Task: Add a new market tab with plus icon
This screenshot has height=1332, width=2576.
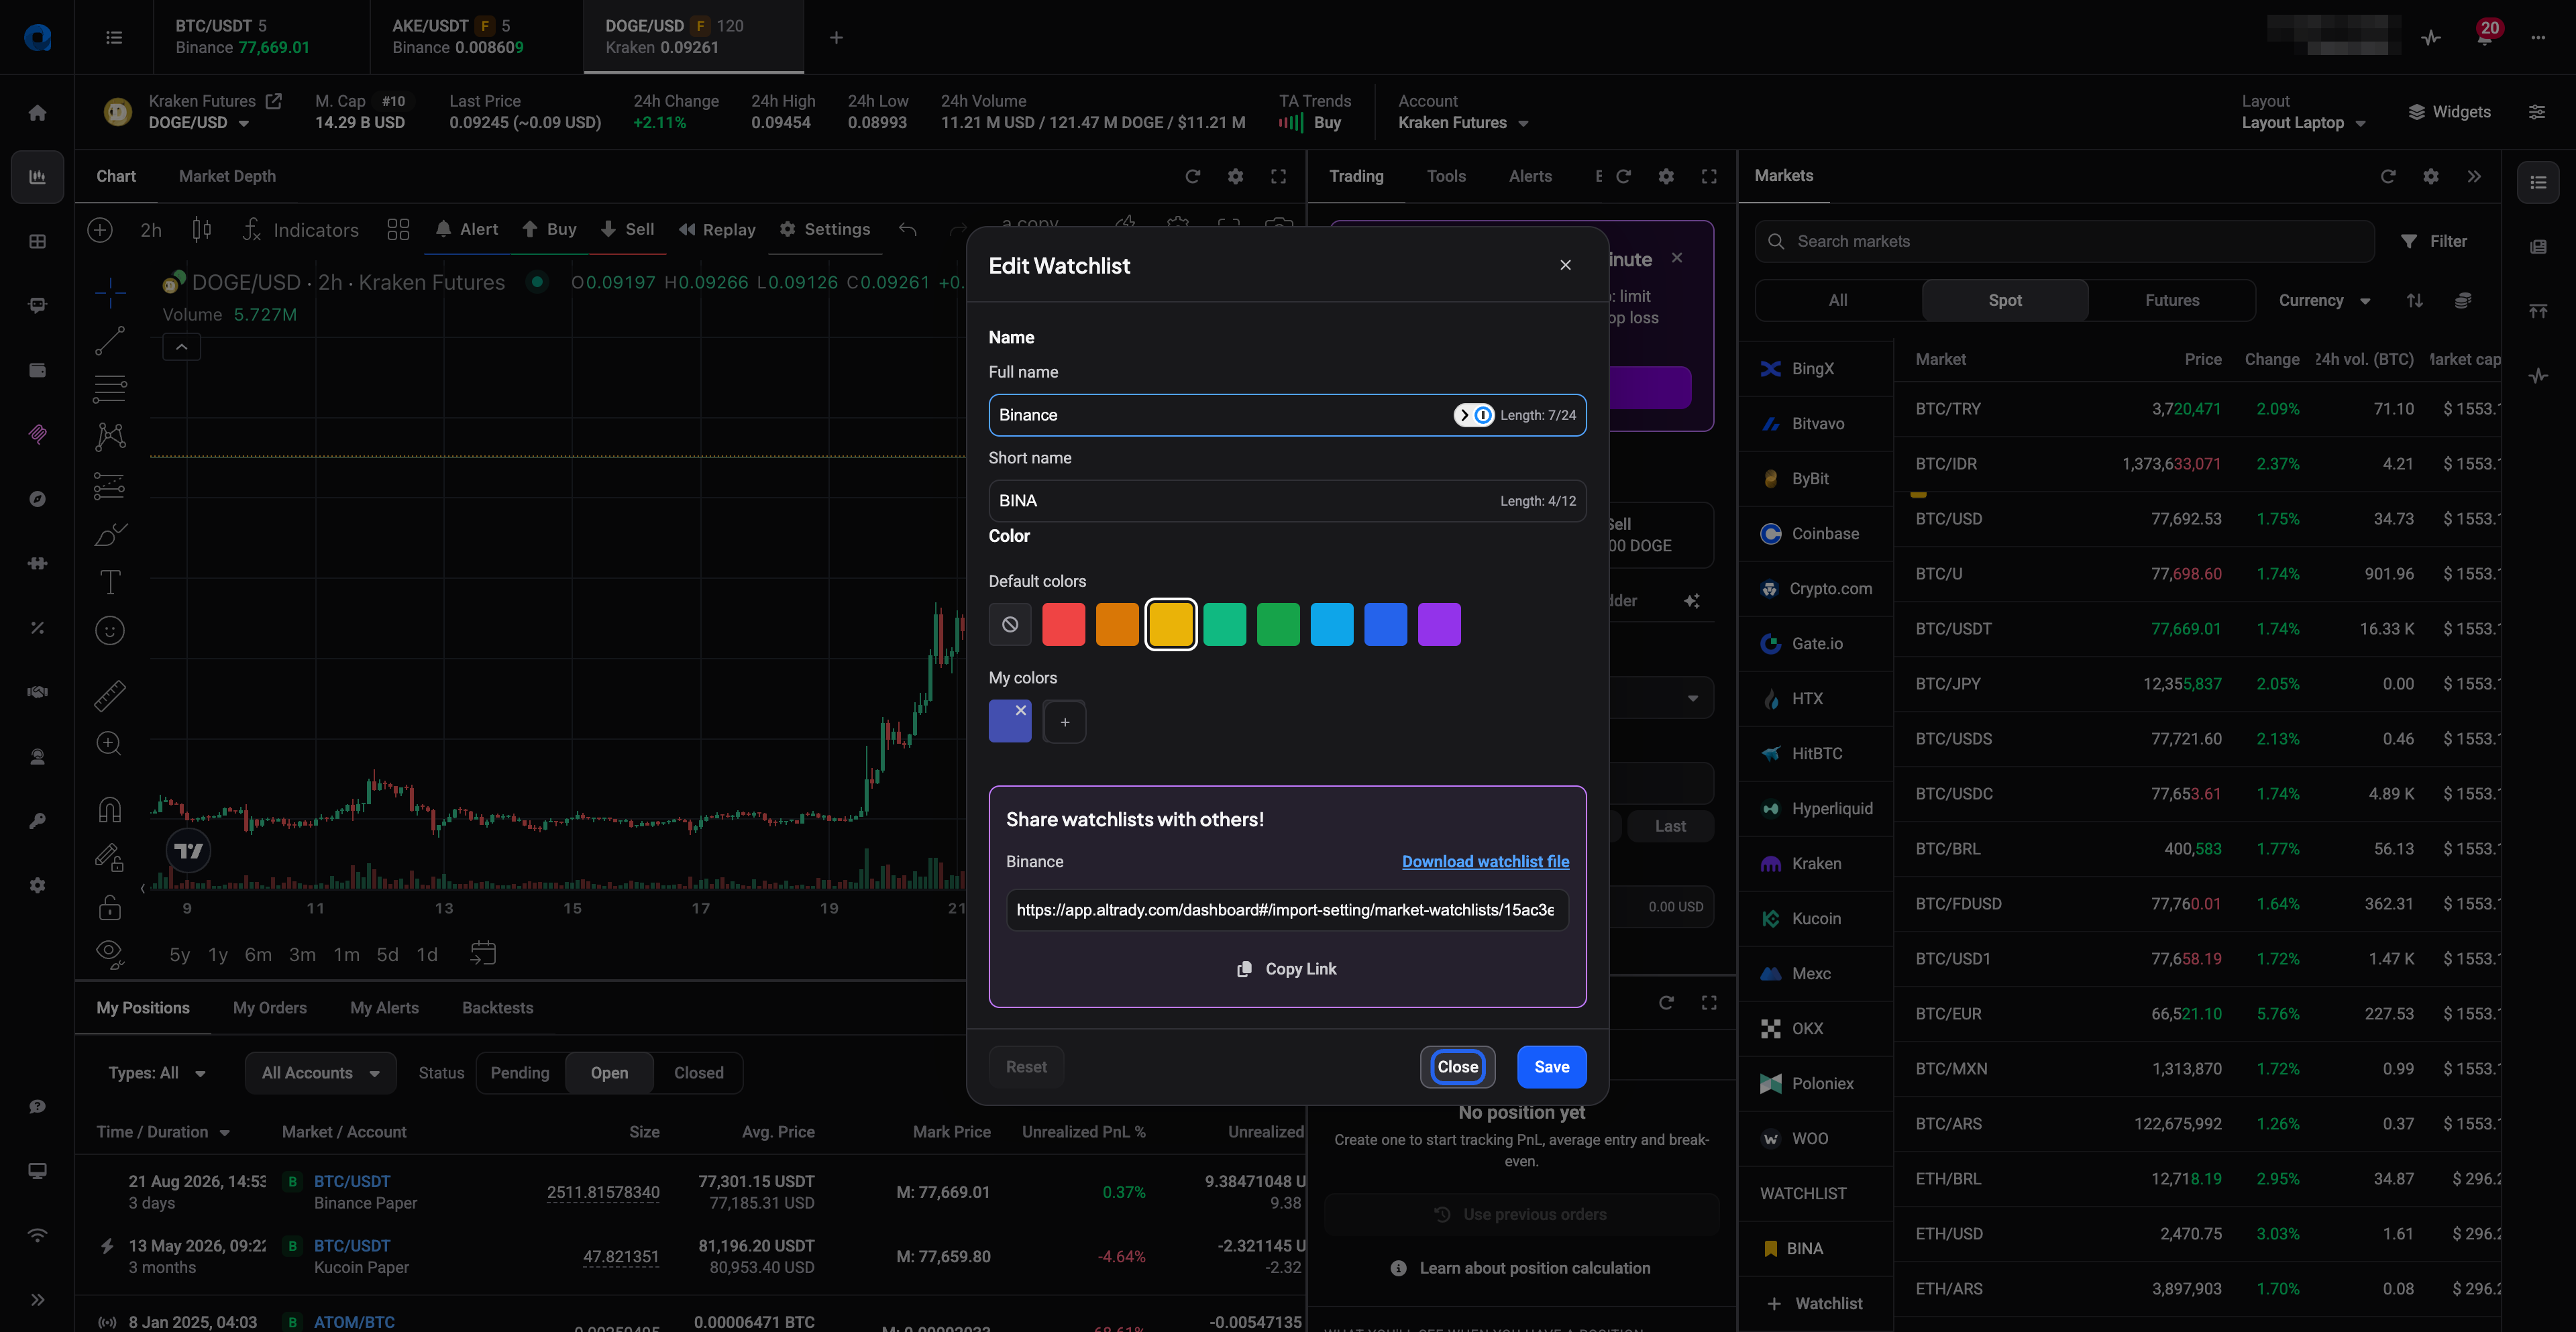Action: pyautogui.click(x=836, y=37)
